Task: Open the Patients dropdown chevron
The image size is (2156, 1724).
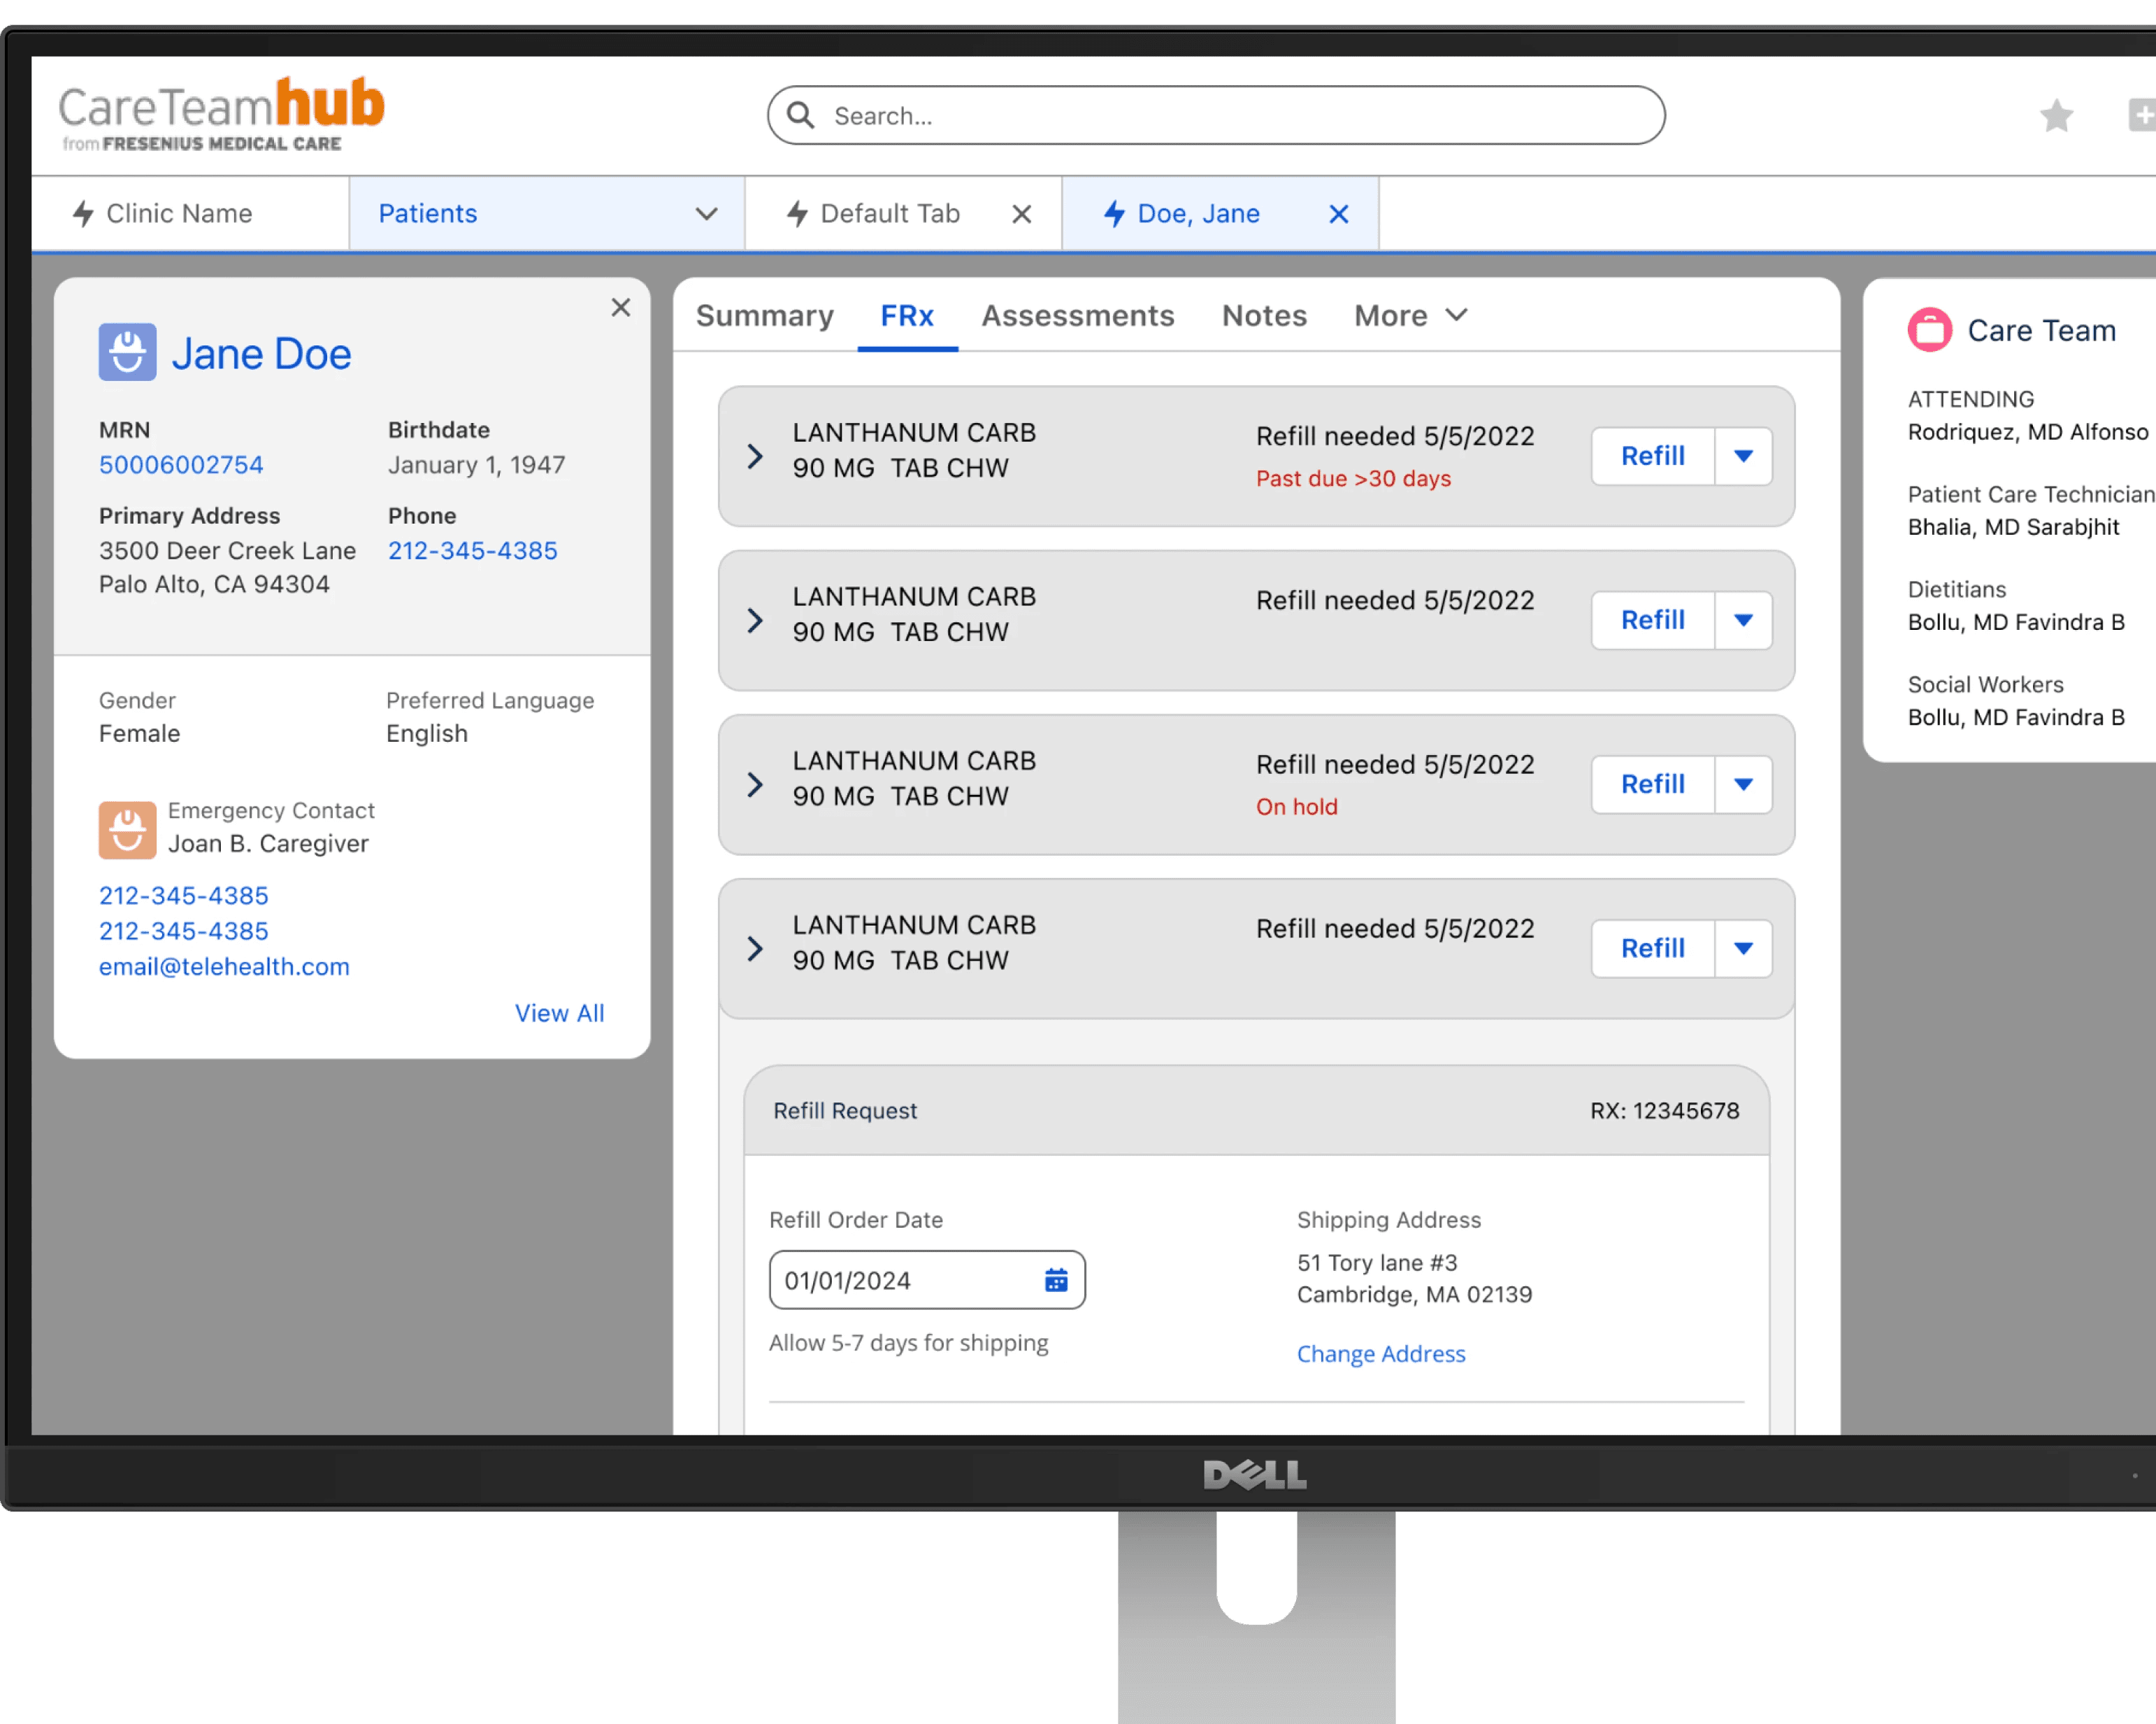Action: pos(706,214)
